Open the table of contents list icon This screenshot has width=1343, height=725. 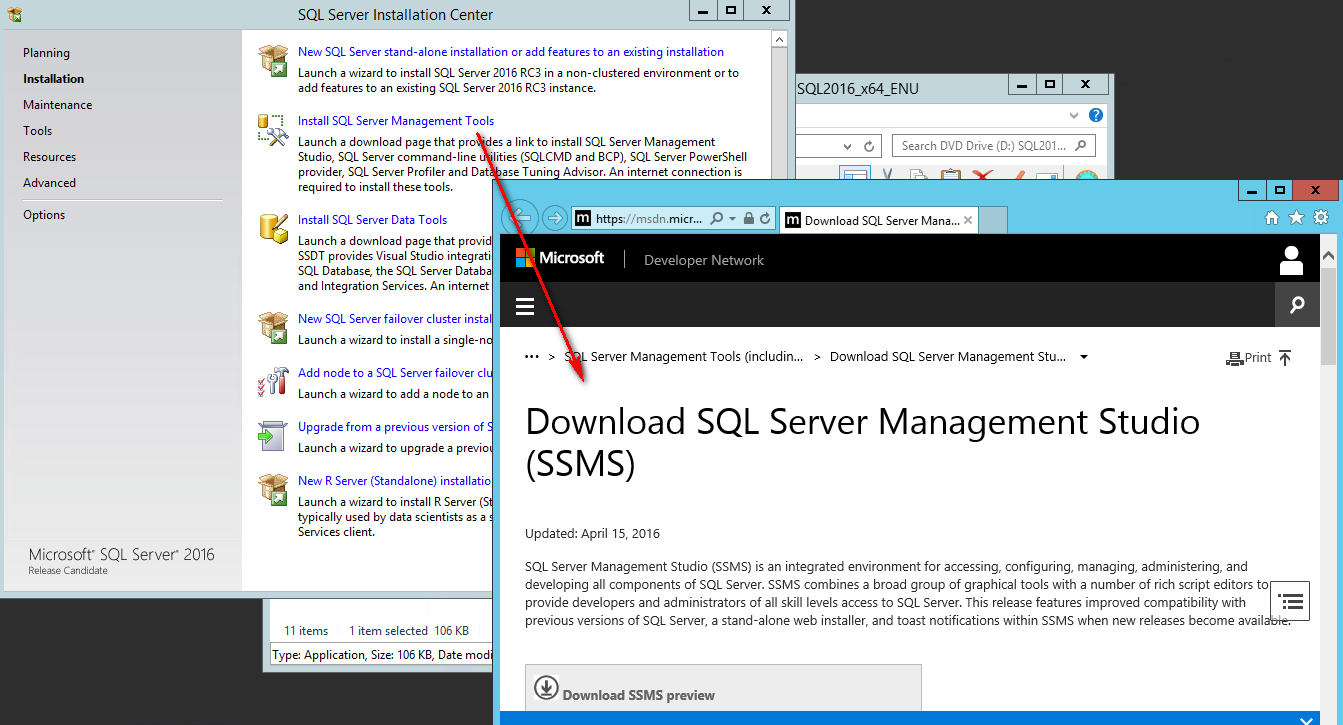point(1291,601)
